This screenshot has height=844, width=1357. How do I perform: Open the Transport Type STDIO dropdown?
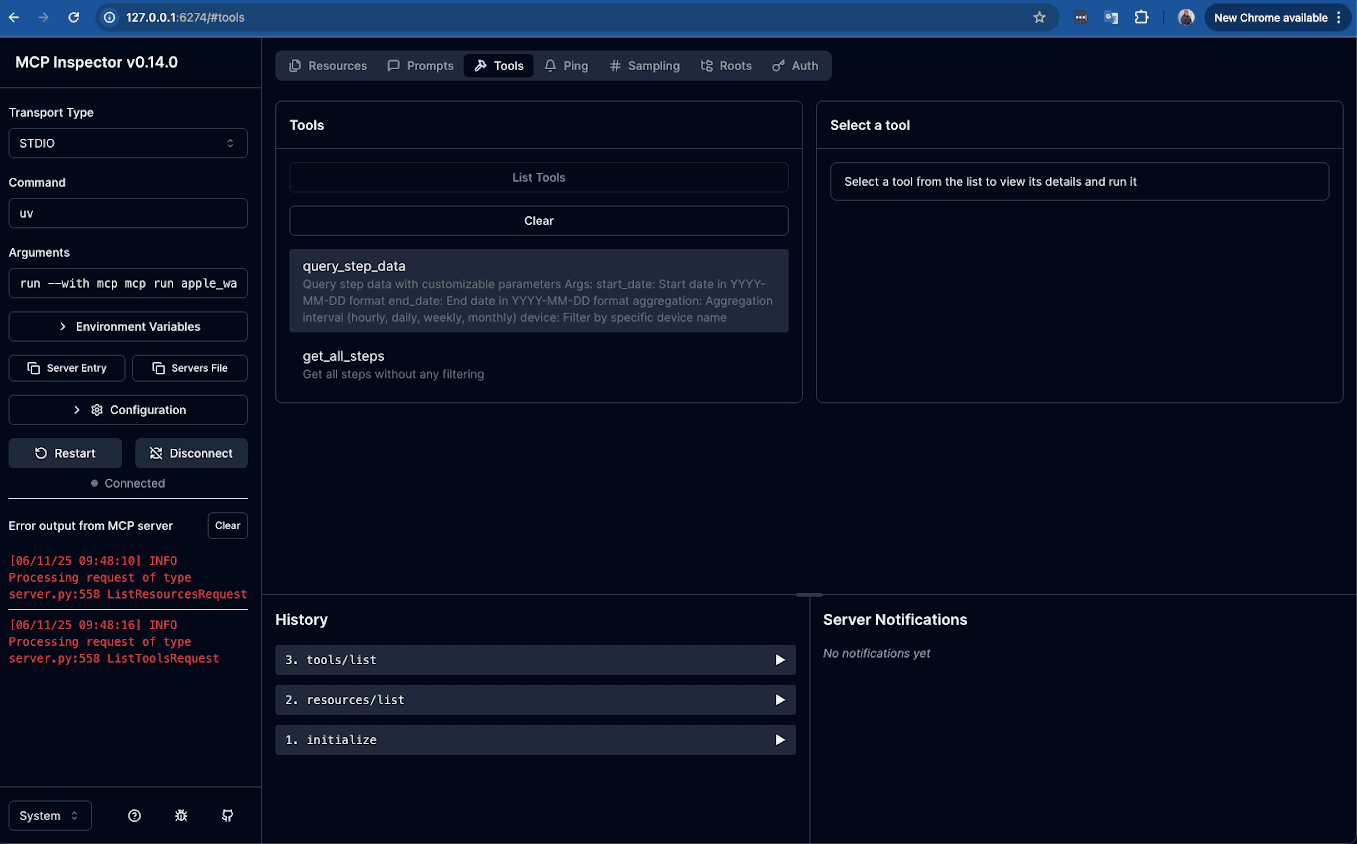127,143
